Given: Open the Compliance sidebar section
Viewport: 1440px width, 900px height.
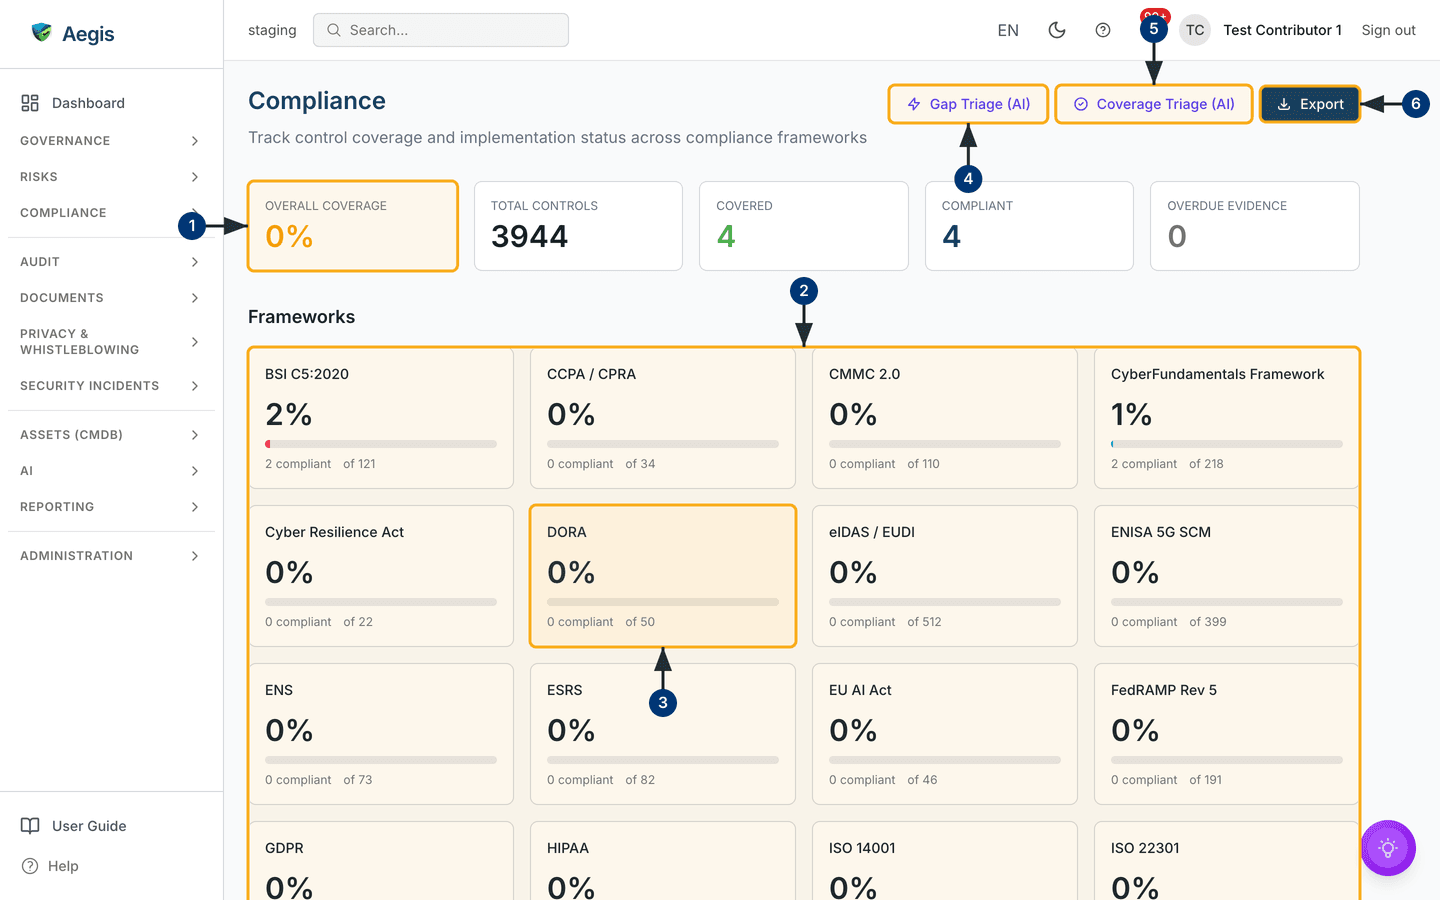Looking at the screenshot, I should [x=111, y=213].
